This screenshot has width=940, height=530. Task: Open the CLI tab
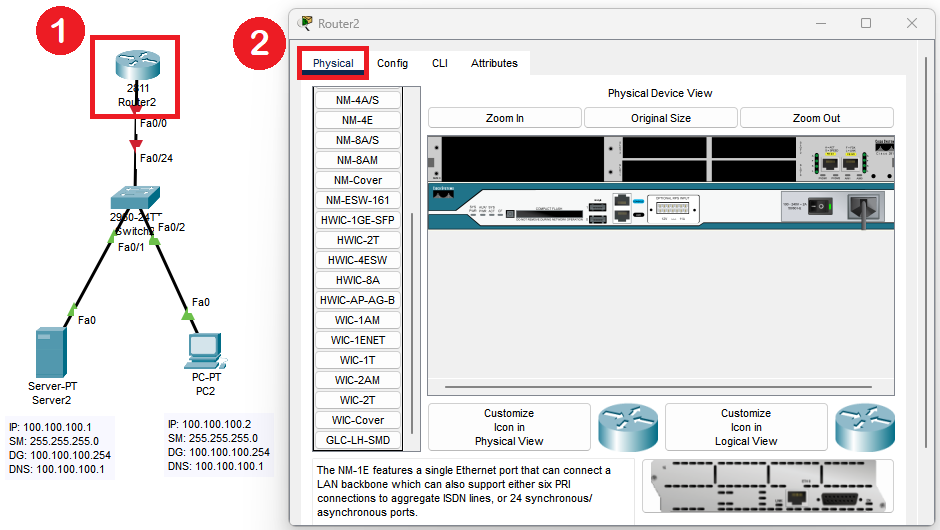click(440, 63)
